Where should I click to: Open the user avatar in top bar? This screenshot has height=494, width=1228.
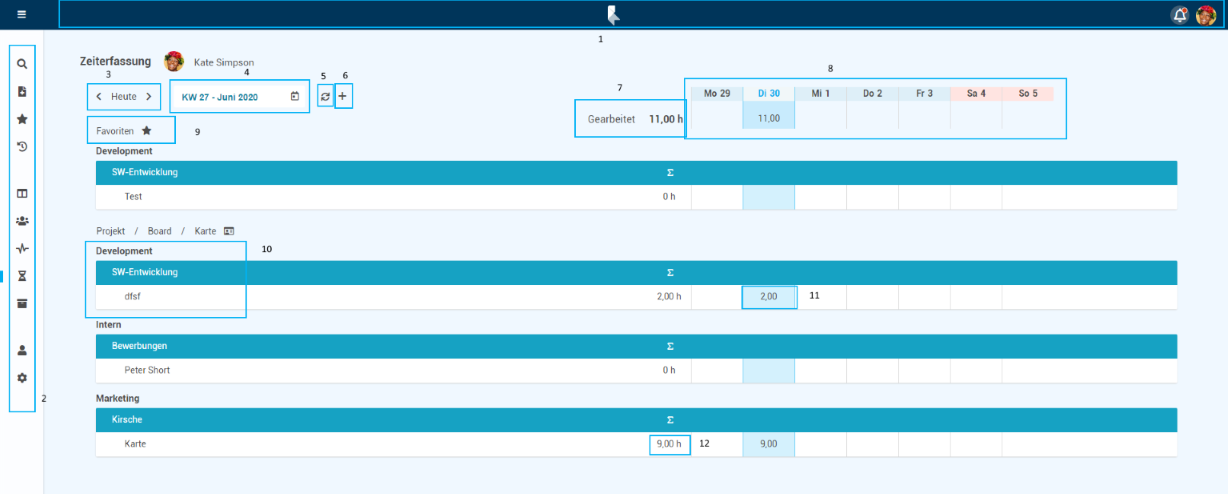pyautogui.click(x=1206, y=14)
